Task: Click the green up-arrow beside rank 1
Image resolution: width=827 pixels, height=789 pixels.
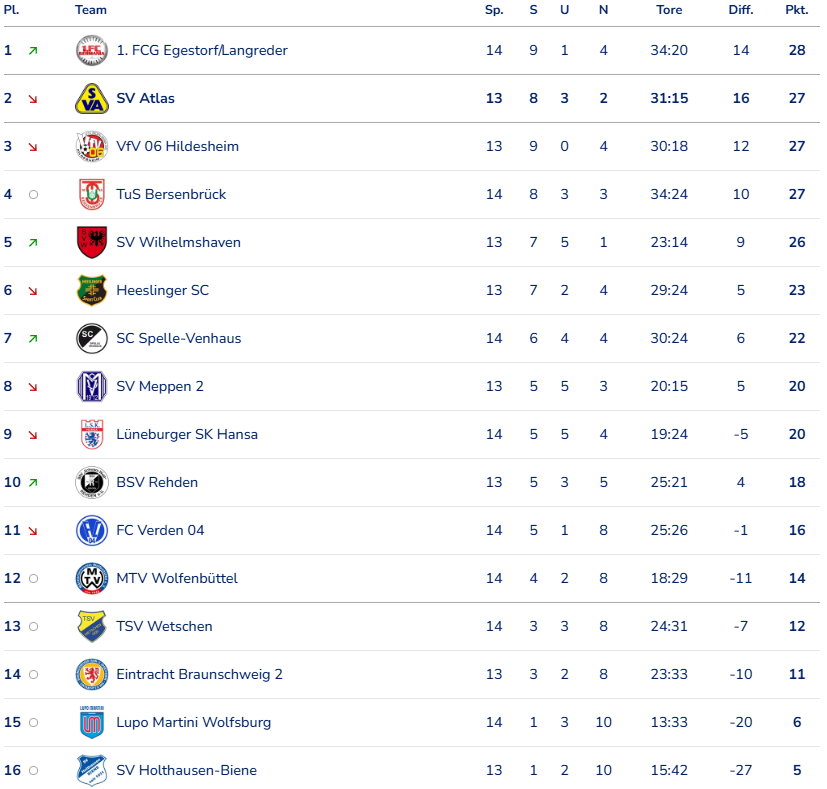Action: point(33,51)
